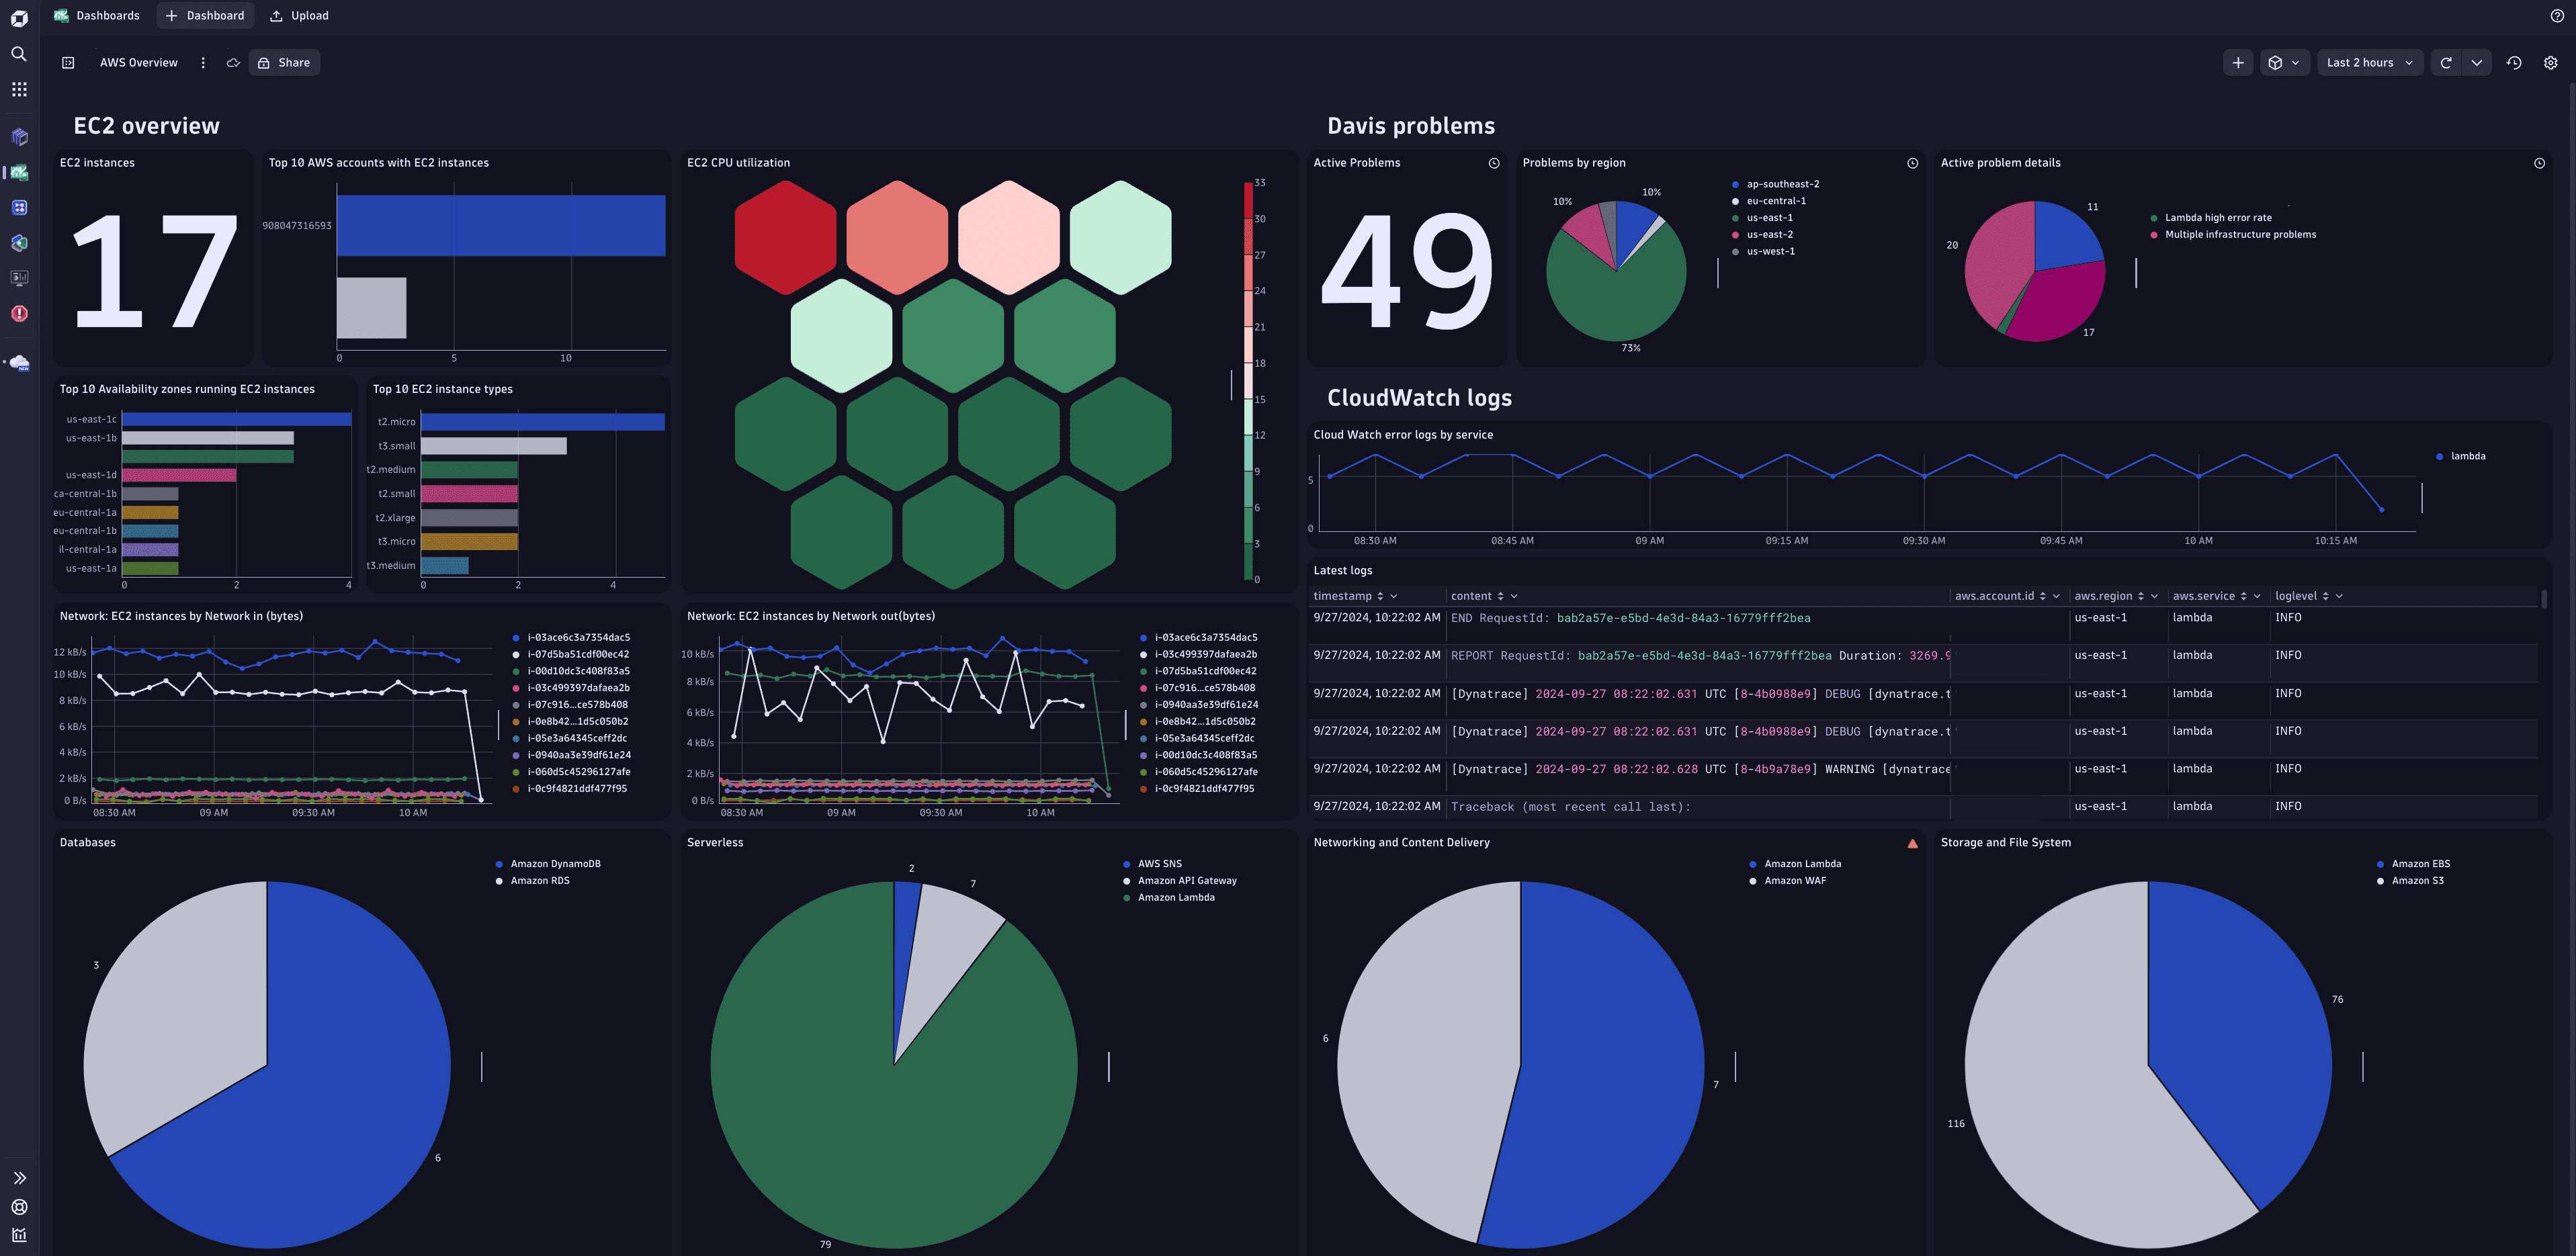Open the Dashboards app icon in sidebar
This screenshot has height=1256, width=2576.
click(x=19, y=172)
